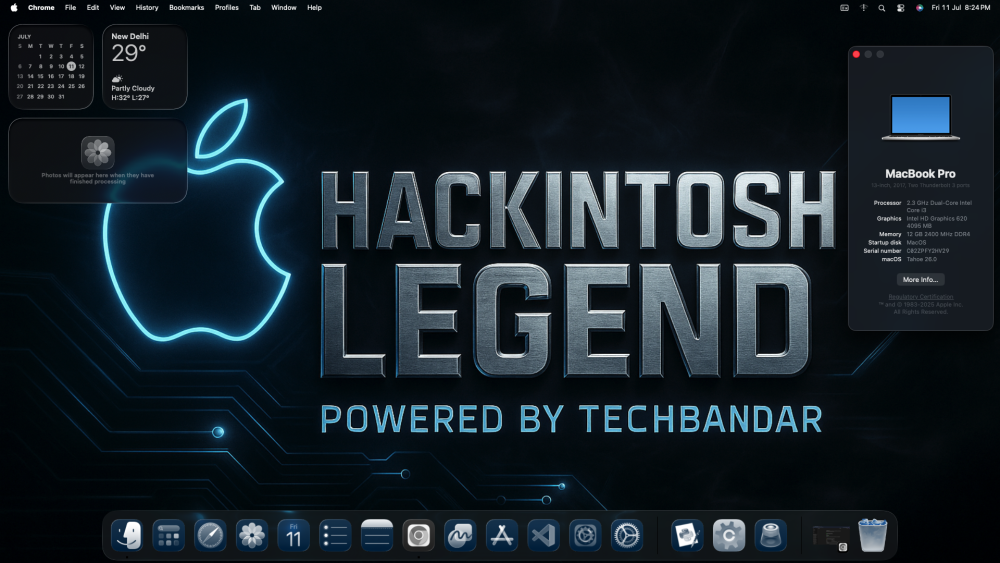Open the July calendar widget

[51, 67]
